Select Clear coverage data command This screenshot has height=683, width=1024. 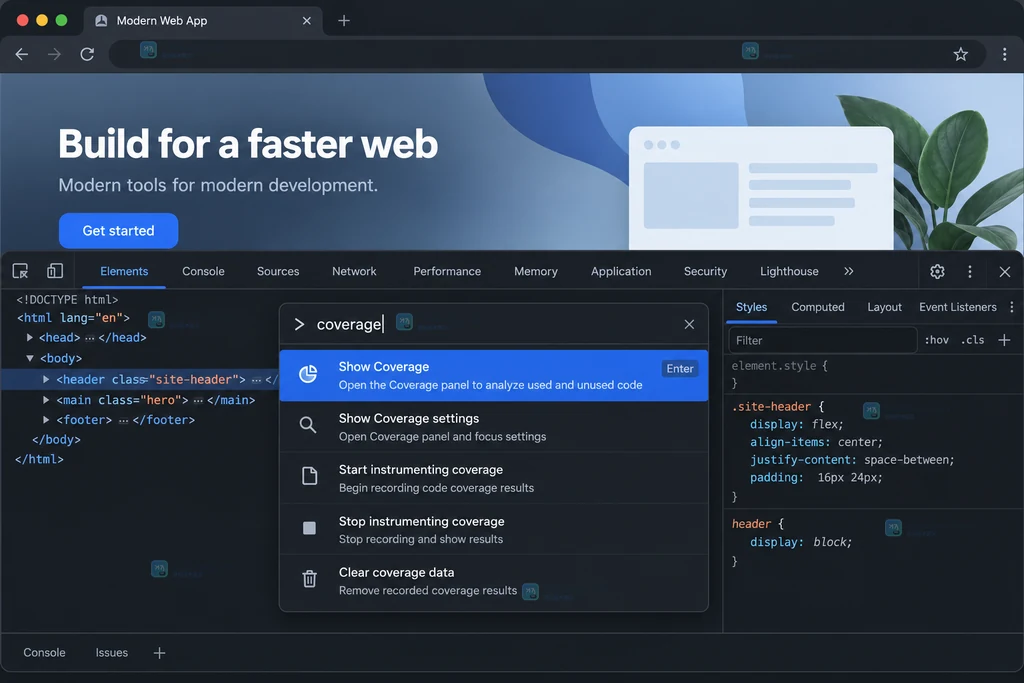click(494, 580)
